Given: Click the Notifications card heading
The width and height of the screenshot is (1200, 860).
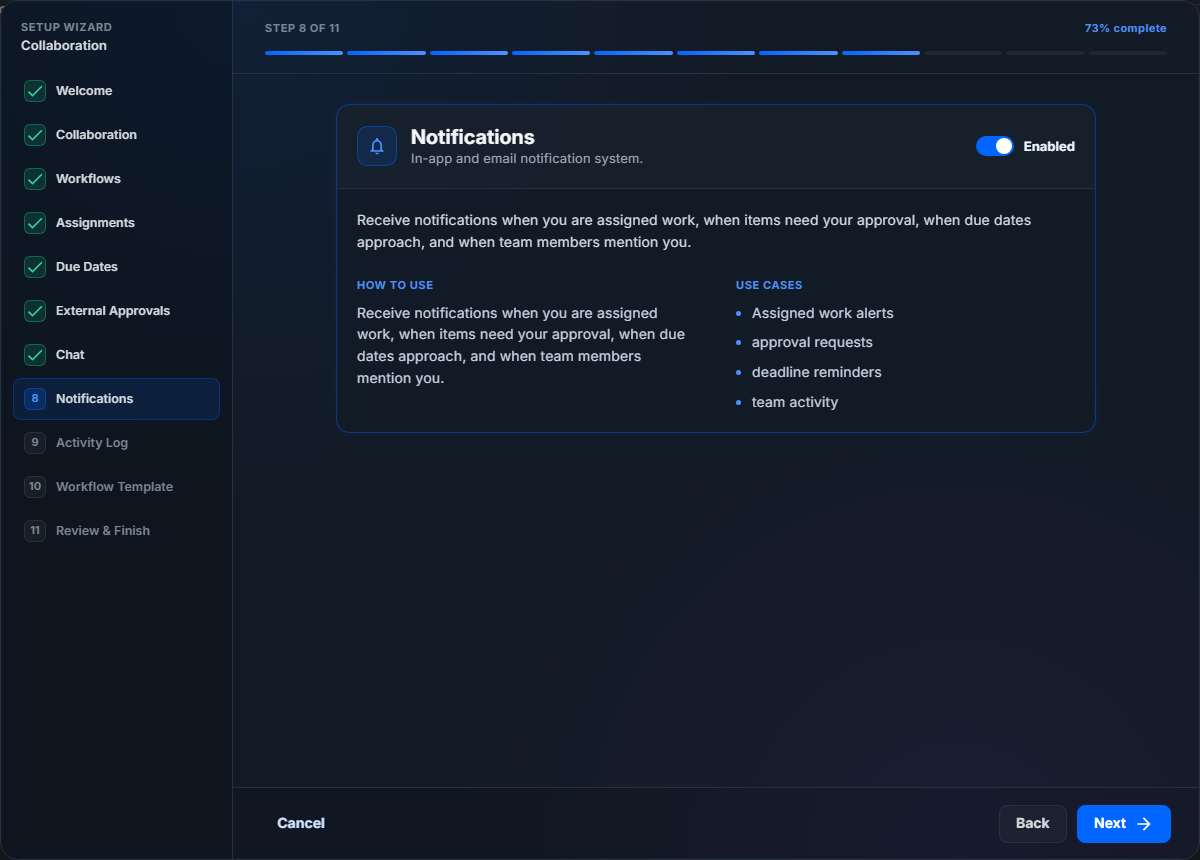Looking at the screenshot, I should coord(473,137).
